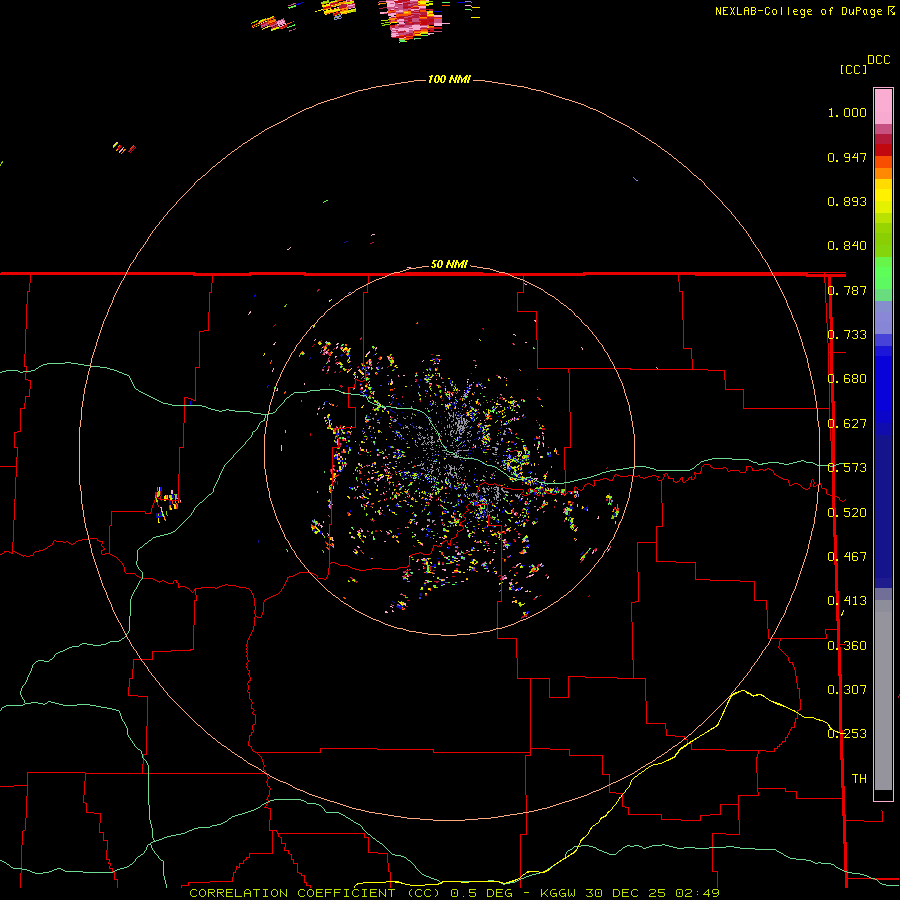This screenshot has width=900, height=900.
Task: Click the bright green segment of the color scale
Action: click(883, 274)
